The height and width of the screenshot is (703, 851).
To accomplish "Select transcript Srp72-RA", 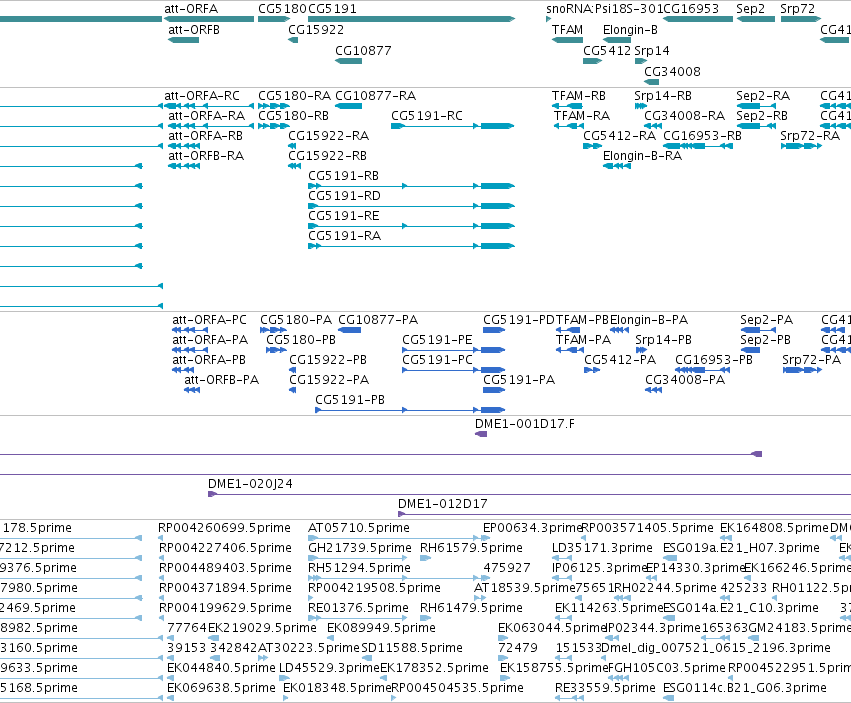I will click(x=810, y=136).
